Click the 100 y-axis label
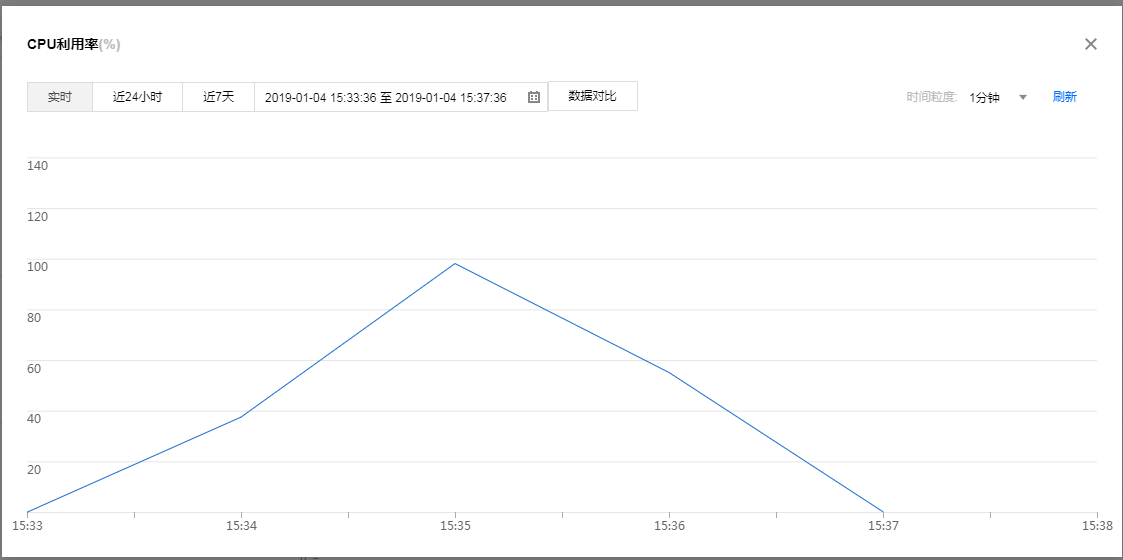 tap(38, 266)
